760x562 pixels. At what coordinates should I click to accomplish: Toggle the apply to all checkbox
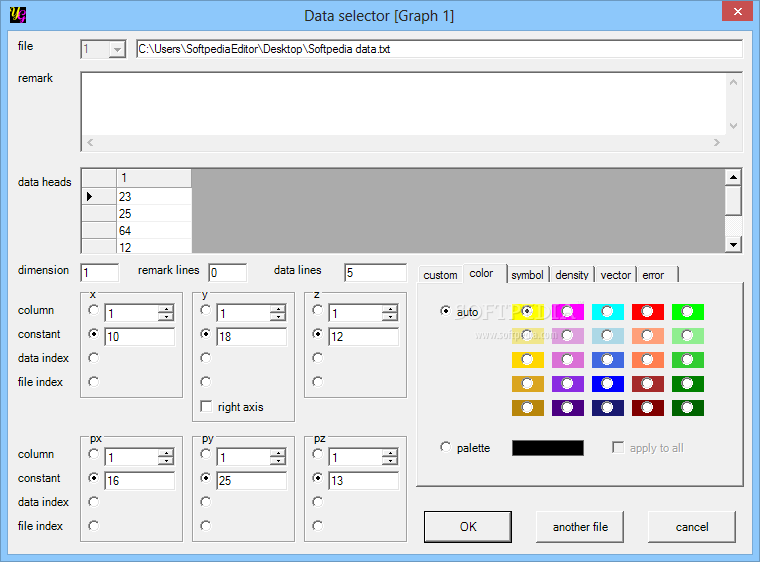pyautogui.click(x=618, y=447)
